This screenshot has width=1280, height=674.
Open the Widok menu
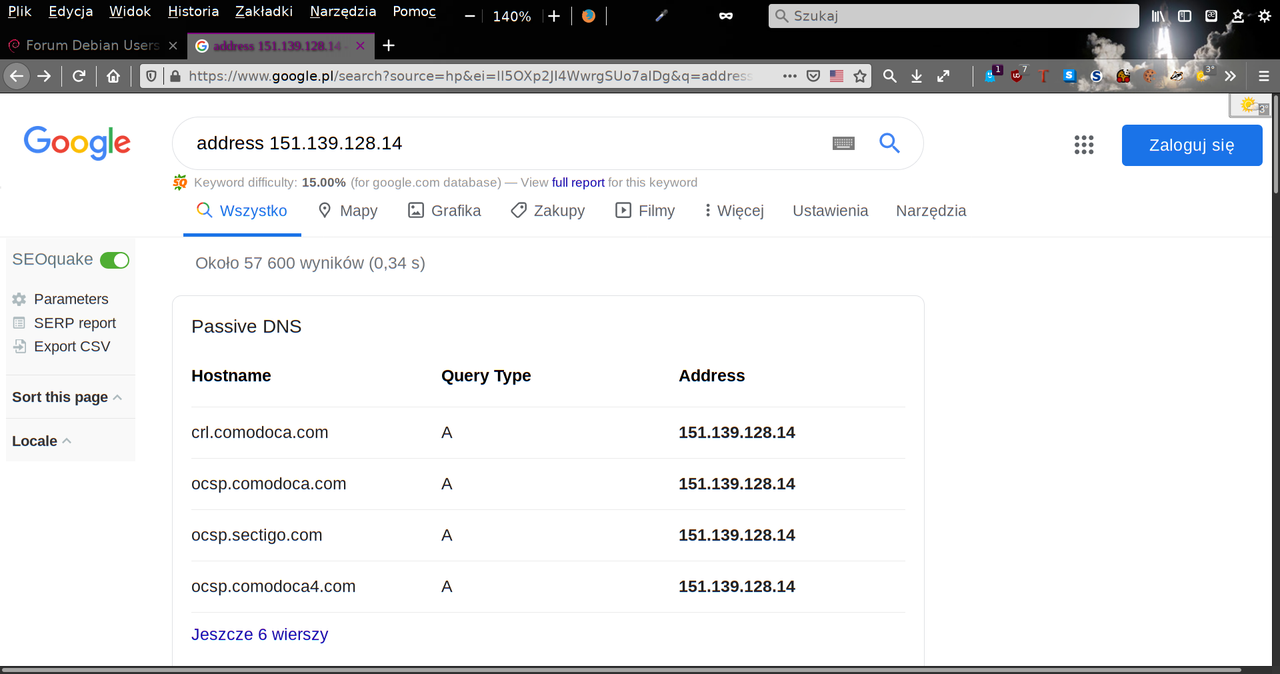point(130,12)
